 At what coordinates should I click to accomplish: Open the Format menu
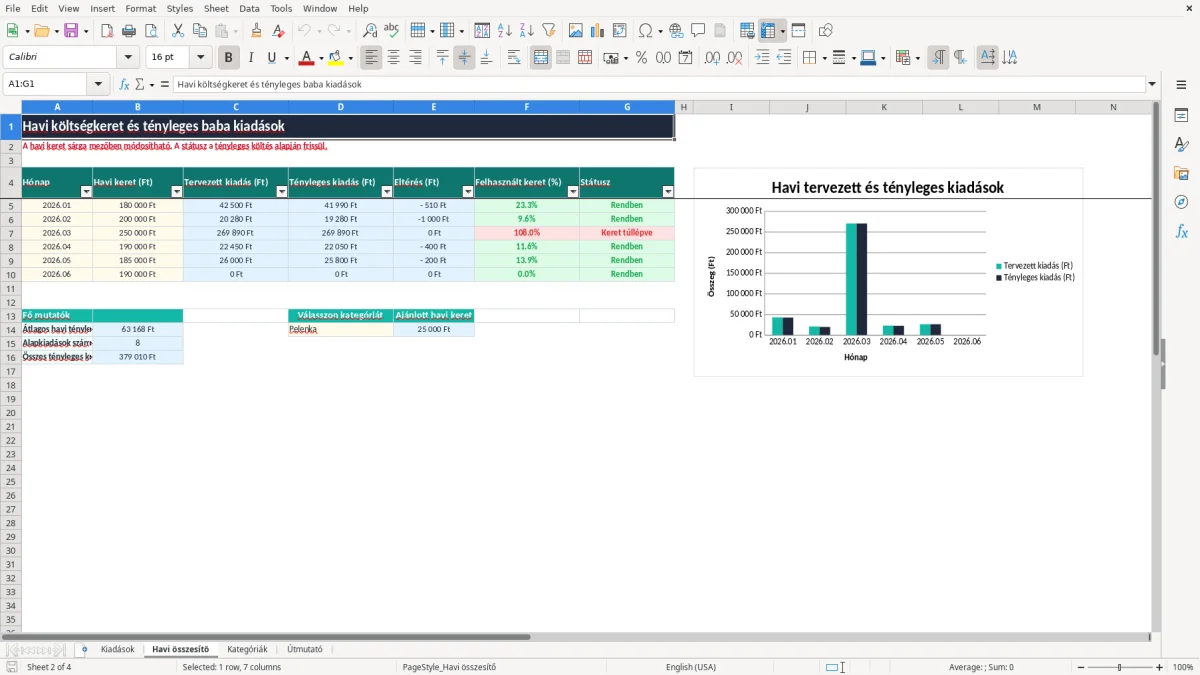[140, 8]
